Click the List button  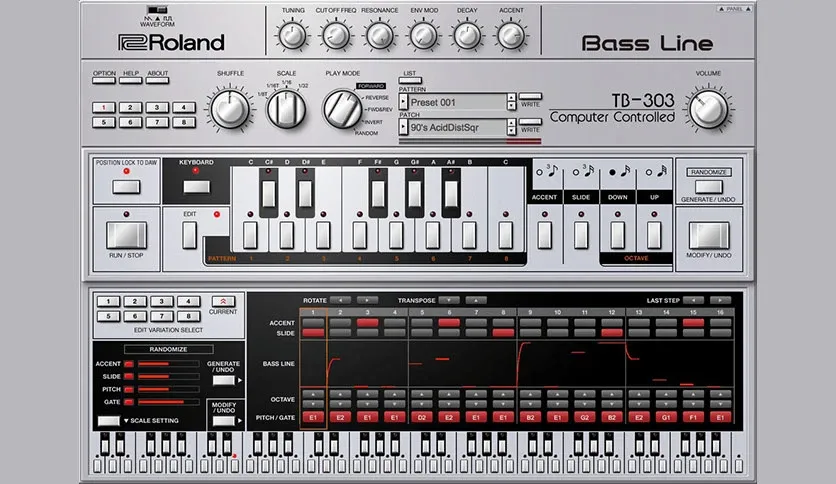pos(410,80)
